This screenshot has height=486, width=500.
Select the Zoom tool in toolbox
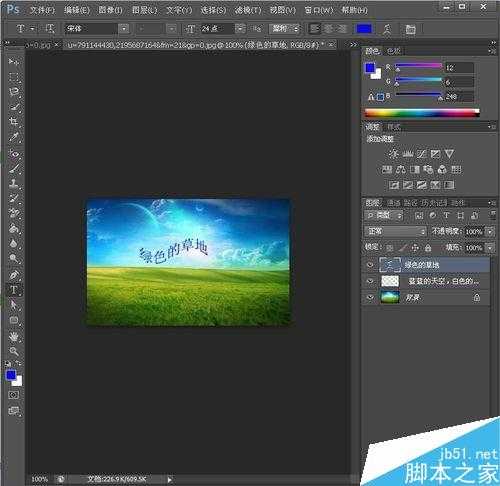[x=14, y=351]
